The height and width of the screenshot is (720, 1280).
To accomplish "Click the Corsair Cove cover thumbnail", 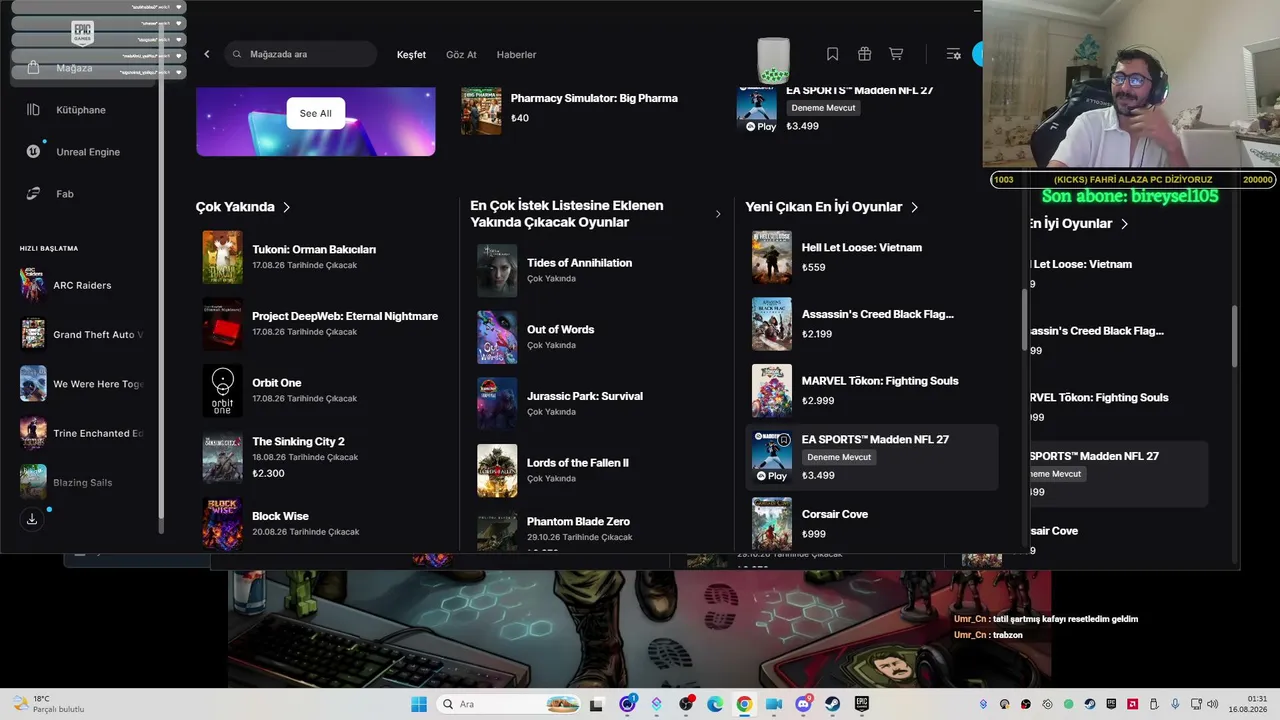I will pyautogui.click(x=772, y=524).
